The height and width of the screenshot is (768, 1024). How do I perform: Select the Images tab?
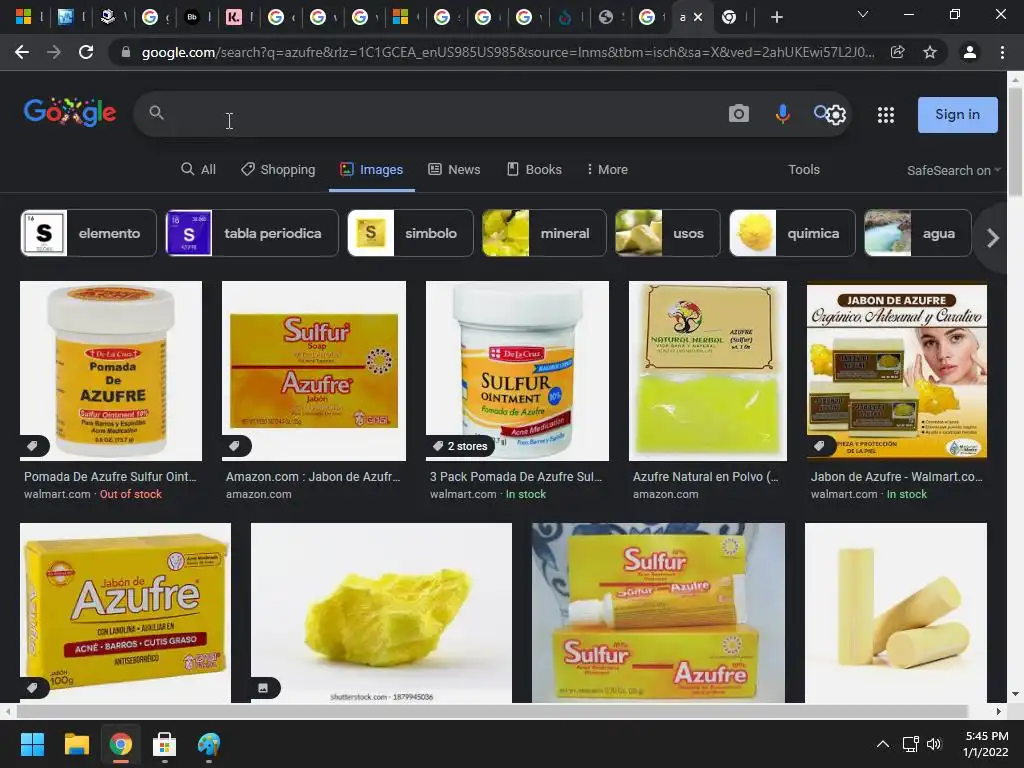pos(371,169)
